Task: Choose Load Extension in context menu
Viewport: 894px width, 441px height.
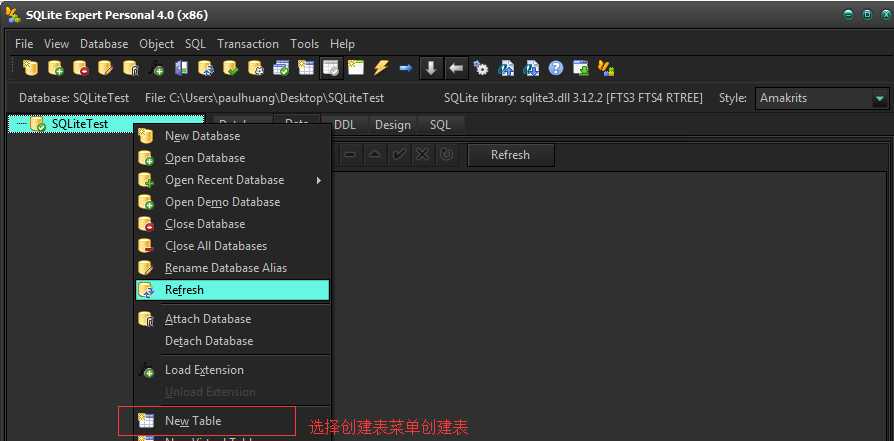Action: (x=233, y=370)
